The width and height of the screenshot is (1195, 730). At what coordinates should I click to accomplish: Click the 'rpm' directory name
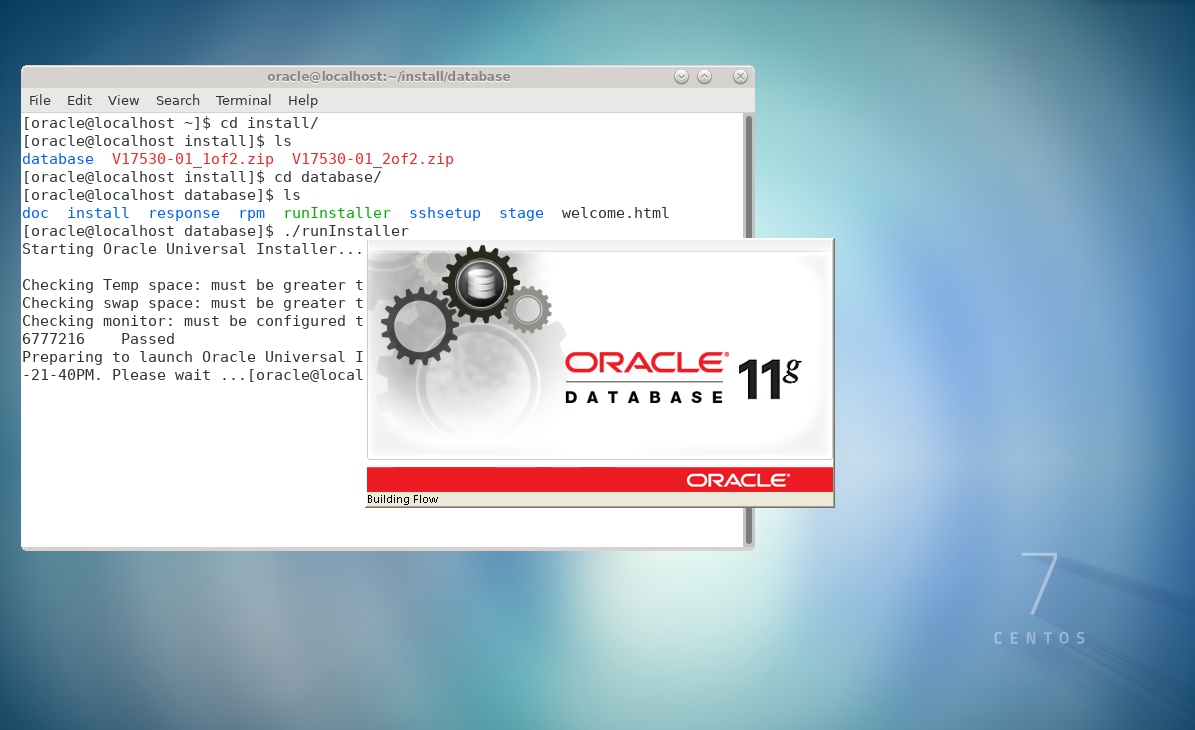click(251, 213)
